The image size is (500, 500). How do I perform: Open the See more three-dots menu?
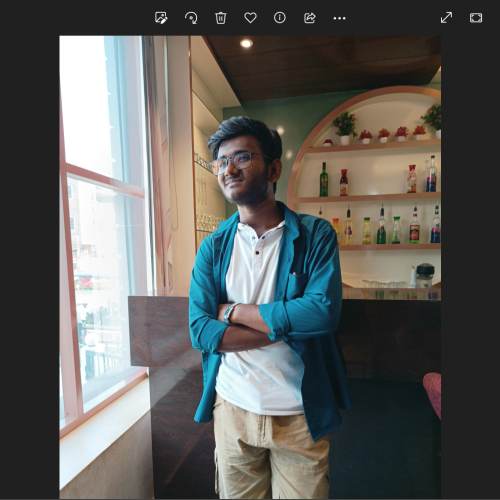click(339, 18)
